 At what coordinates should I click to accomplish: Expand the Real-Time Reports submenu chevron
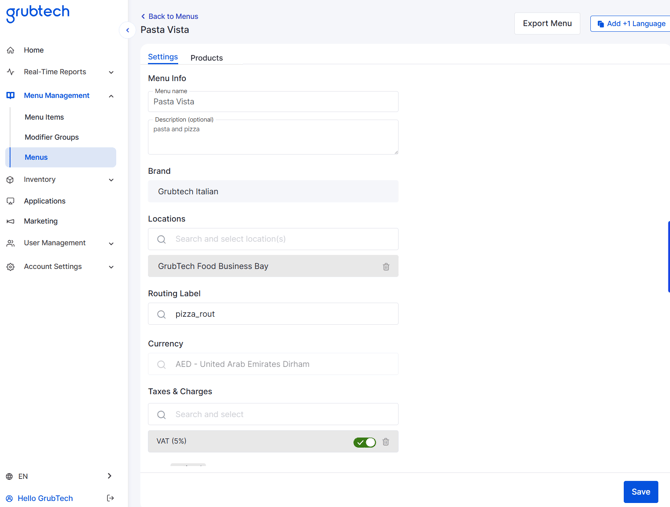click(x=111, y=72)
